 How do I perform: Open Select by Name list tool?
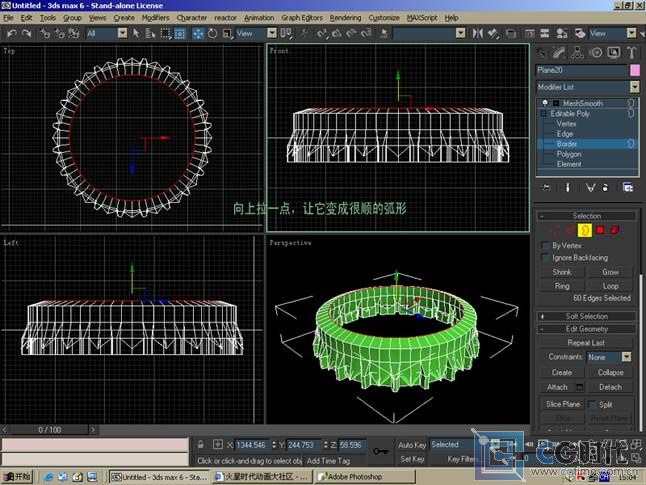coord(150,33)
